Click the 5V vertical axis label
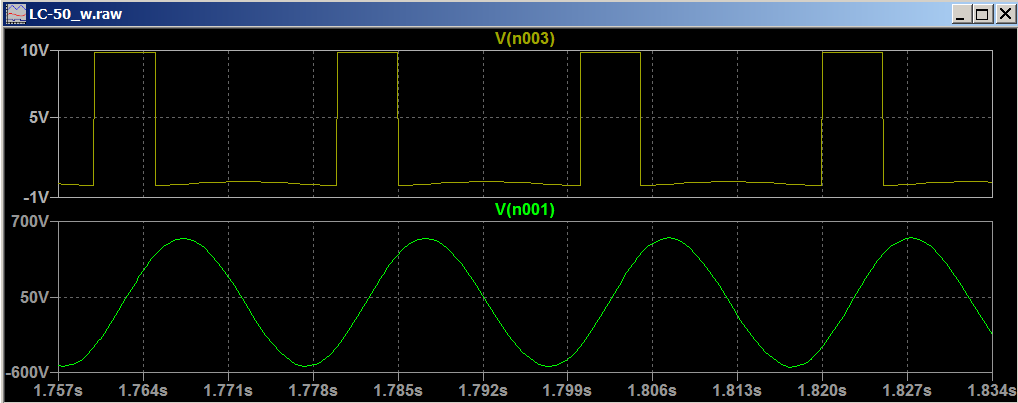This screenshot has height=403, width=1018. pos(41,118)
